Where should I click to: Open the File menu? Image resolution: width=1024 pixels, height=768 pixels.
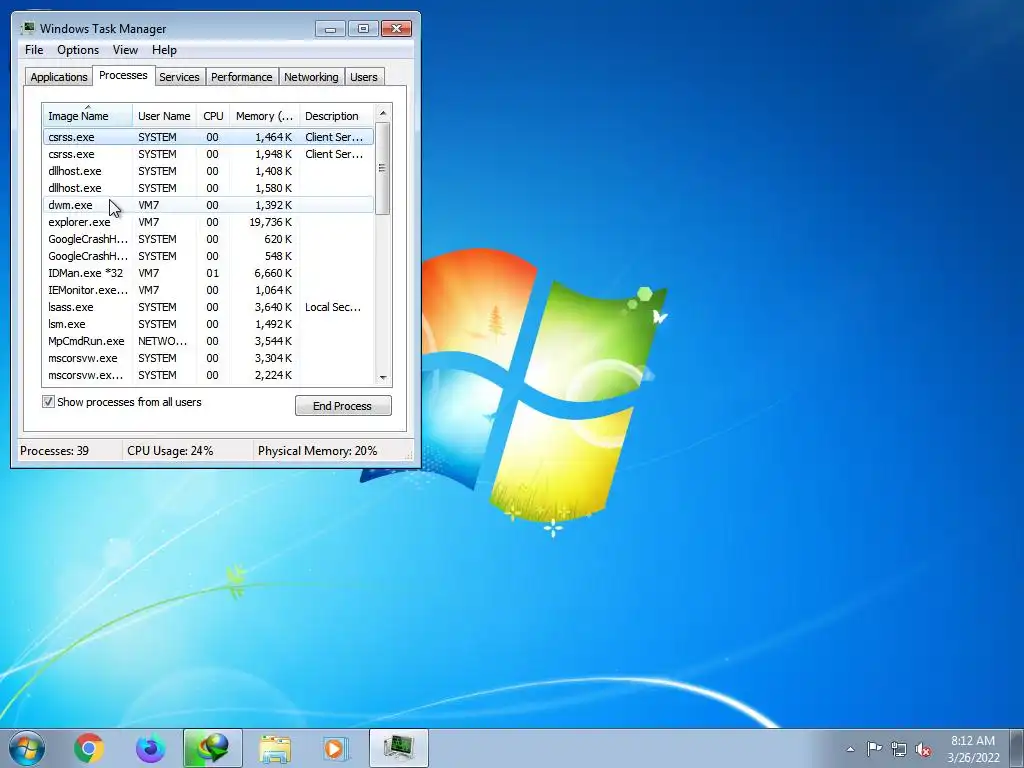pos(34,50)
